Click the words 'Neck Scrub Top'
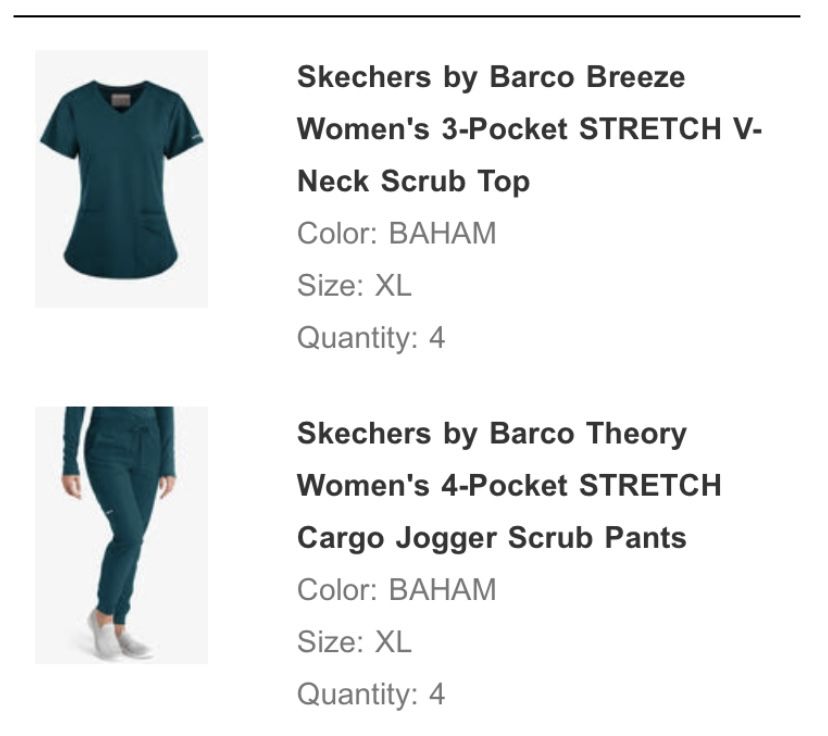Viewport: 828px width, 736px height. [x=413, y=182]
